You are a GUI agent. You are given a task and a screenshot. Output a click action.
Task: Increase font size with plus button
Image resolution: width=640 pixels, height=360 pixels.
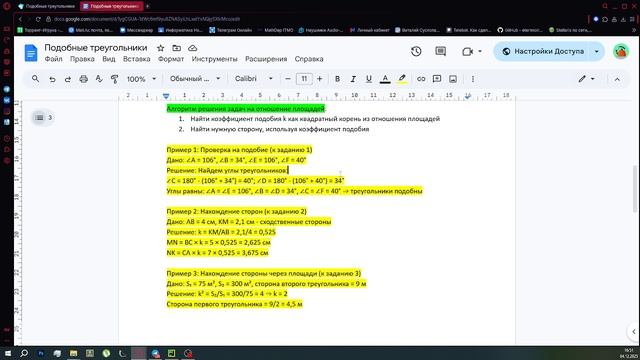click(320, 79)
